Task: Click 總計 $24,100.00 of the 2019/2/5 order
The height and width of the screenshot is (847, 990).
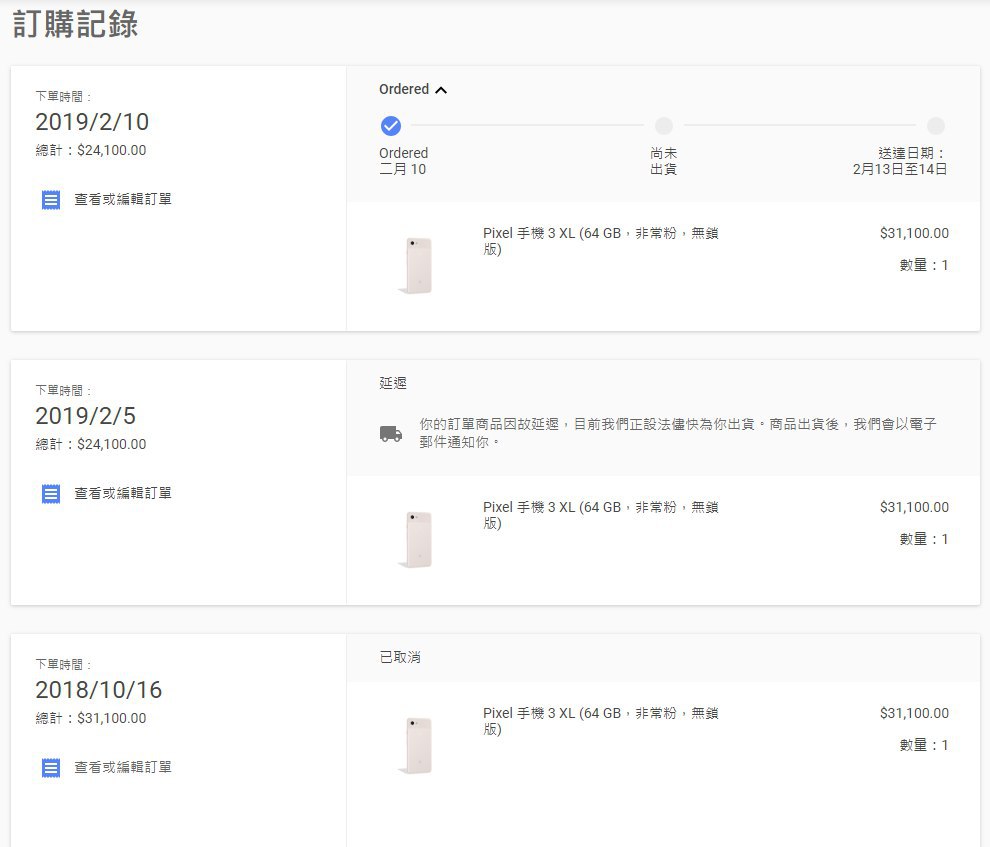Action: 91,444
